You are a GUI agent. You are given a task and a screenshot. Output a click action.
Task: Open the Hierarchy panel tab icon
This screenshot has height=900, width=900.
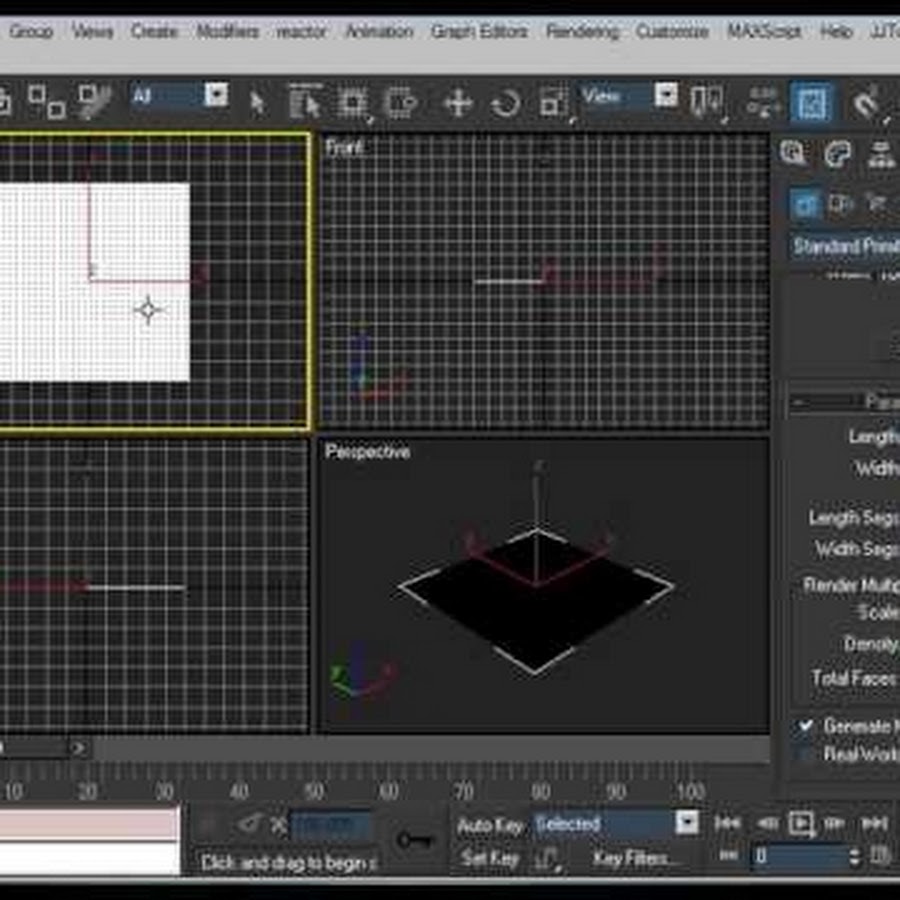(x=880, y=155)
